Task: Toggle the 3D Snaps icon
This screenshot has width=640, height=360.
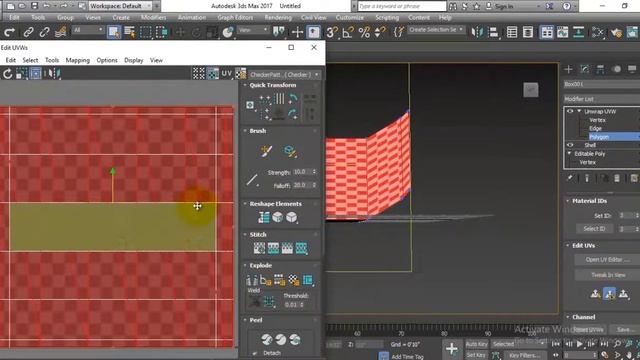Action: click(x=332, y=32)
